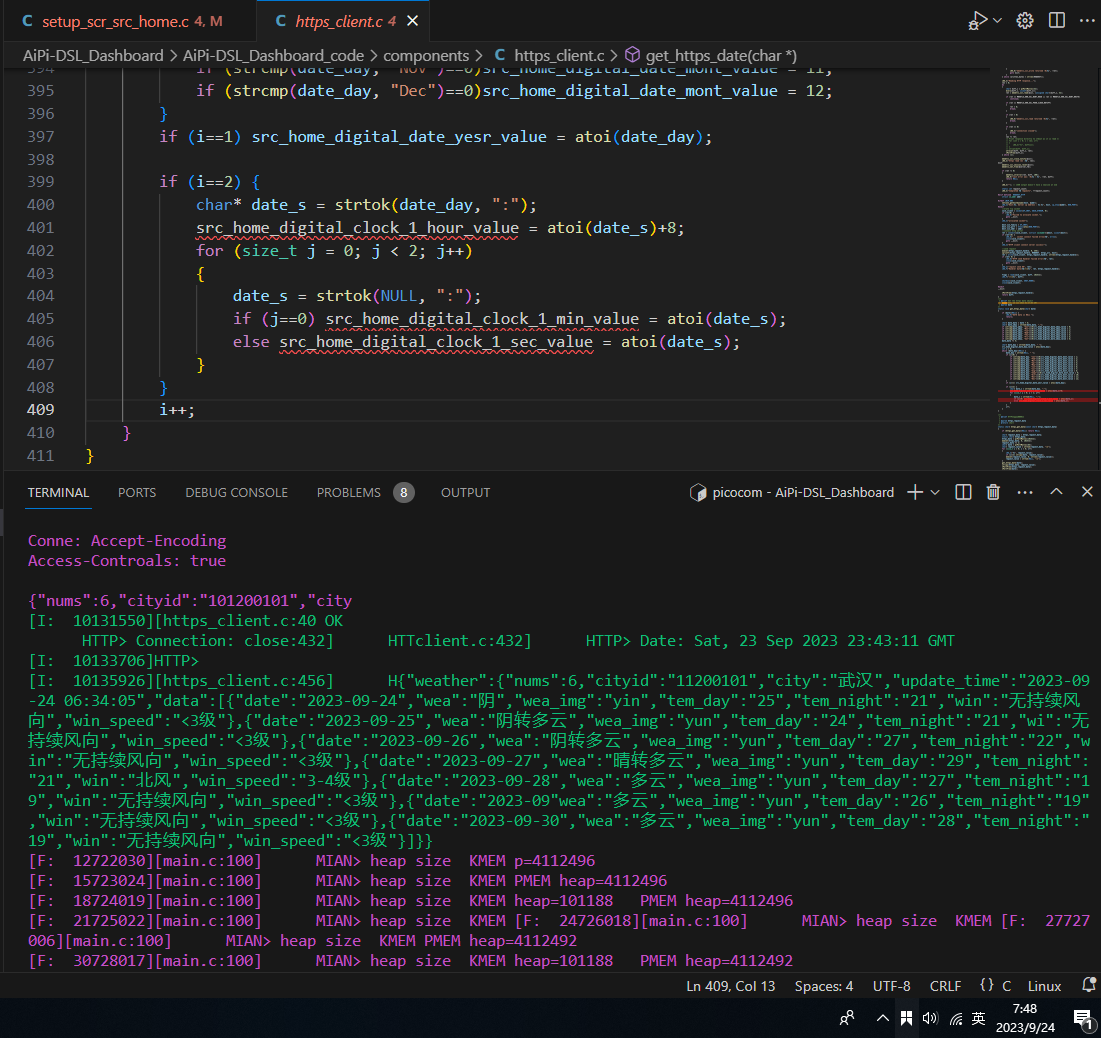Click the get_https_date(char *) breadcrumb

[x=721, y=55]
